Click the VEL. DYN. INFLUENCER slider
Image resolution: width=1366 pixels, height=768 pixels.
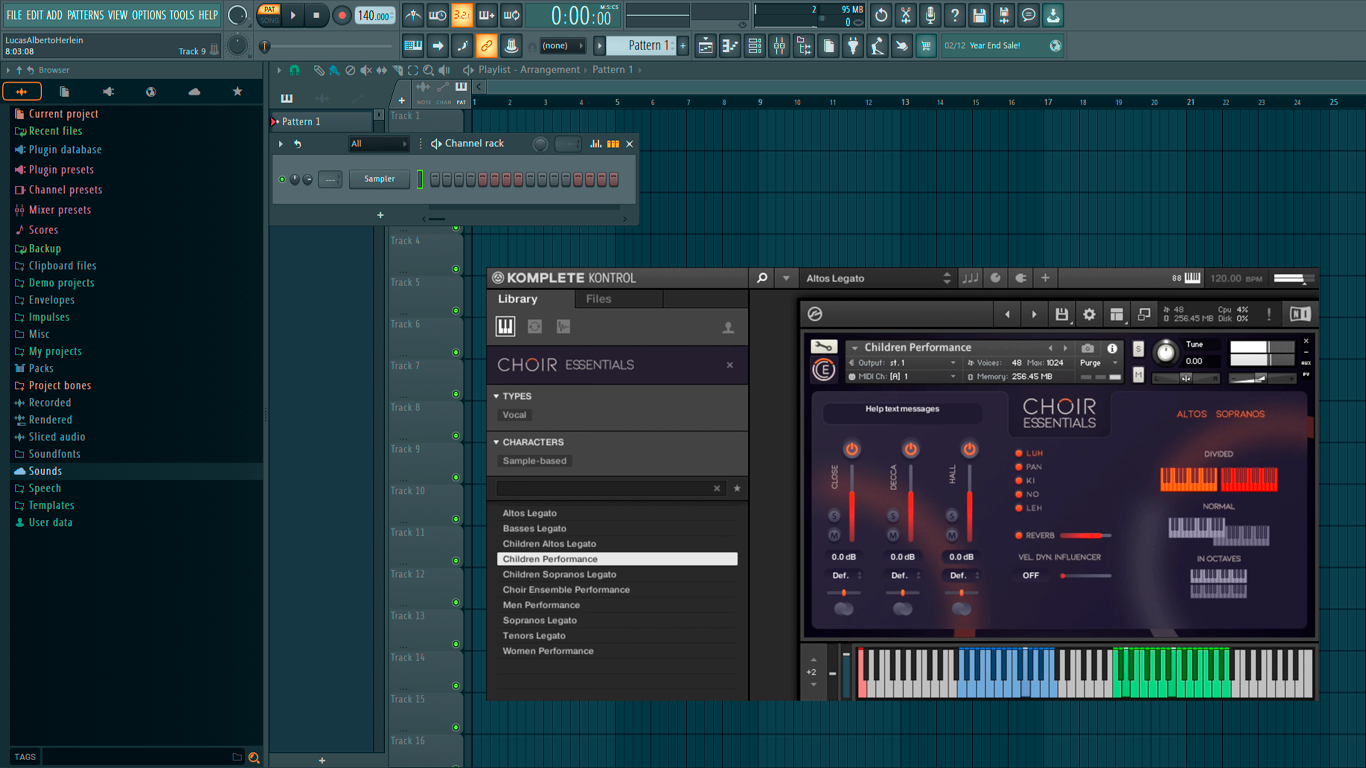(1085, 576)
